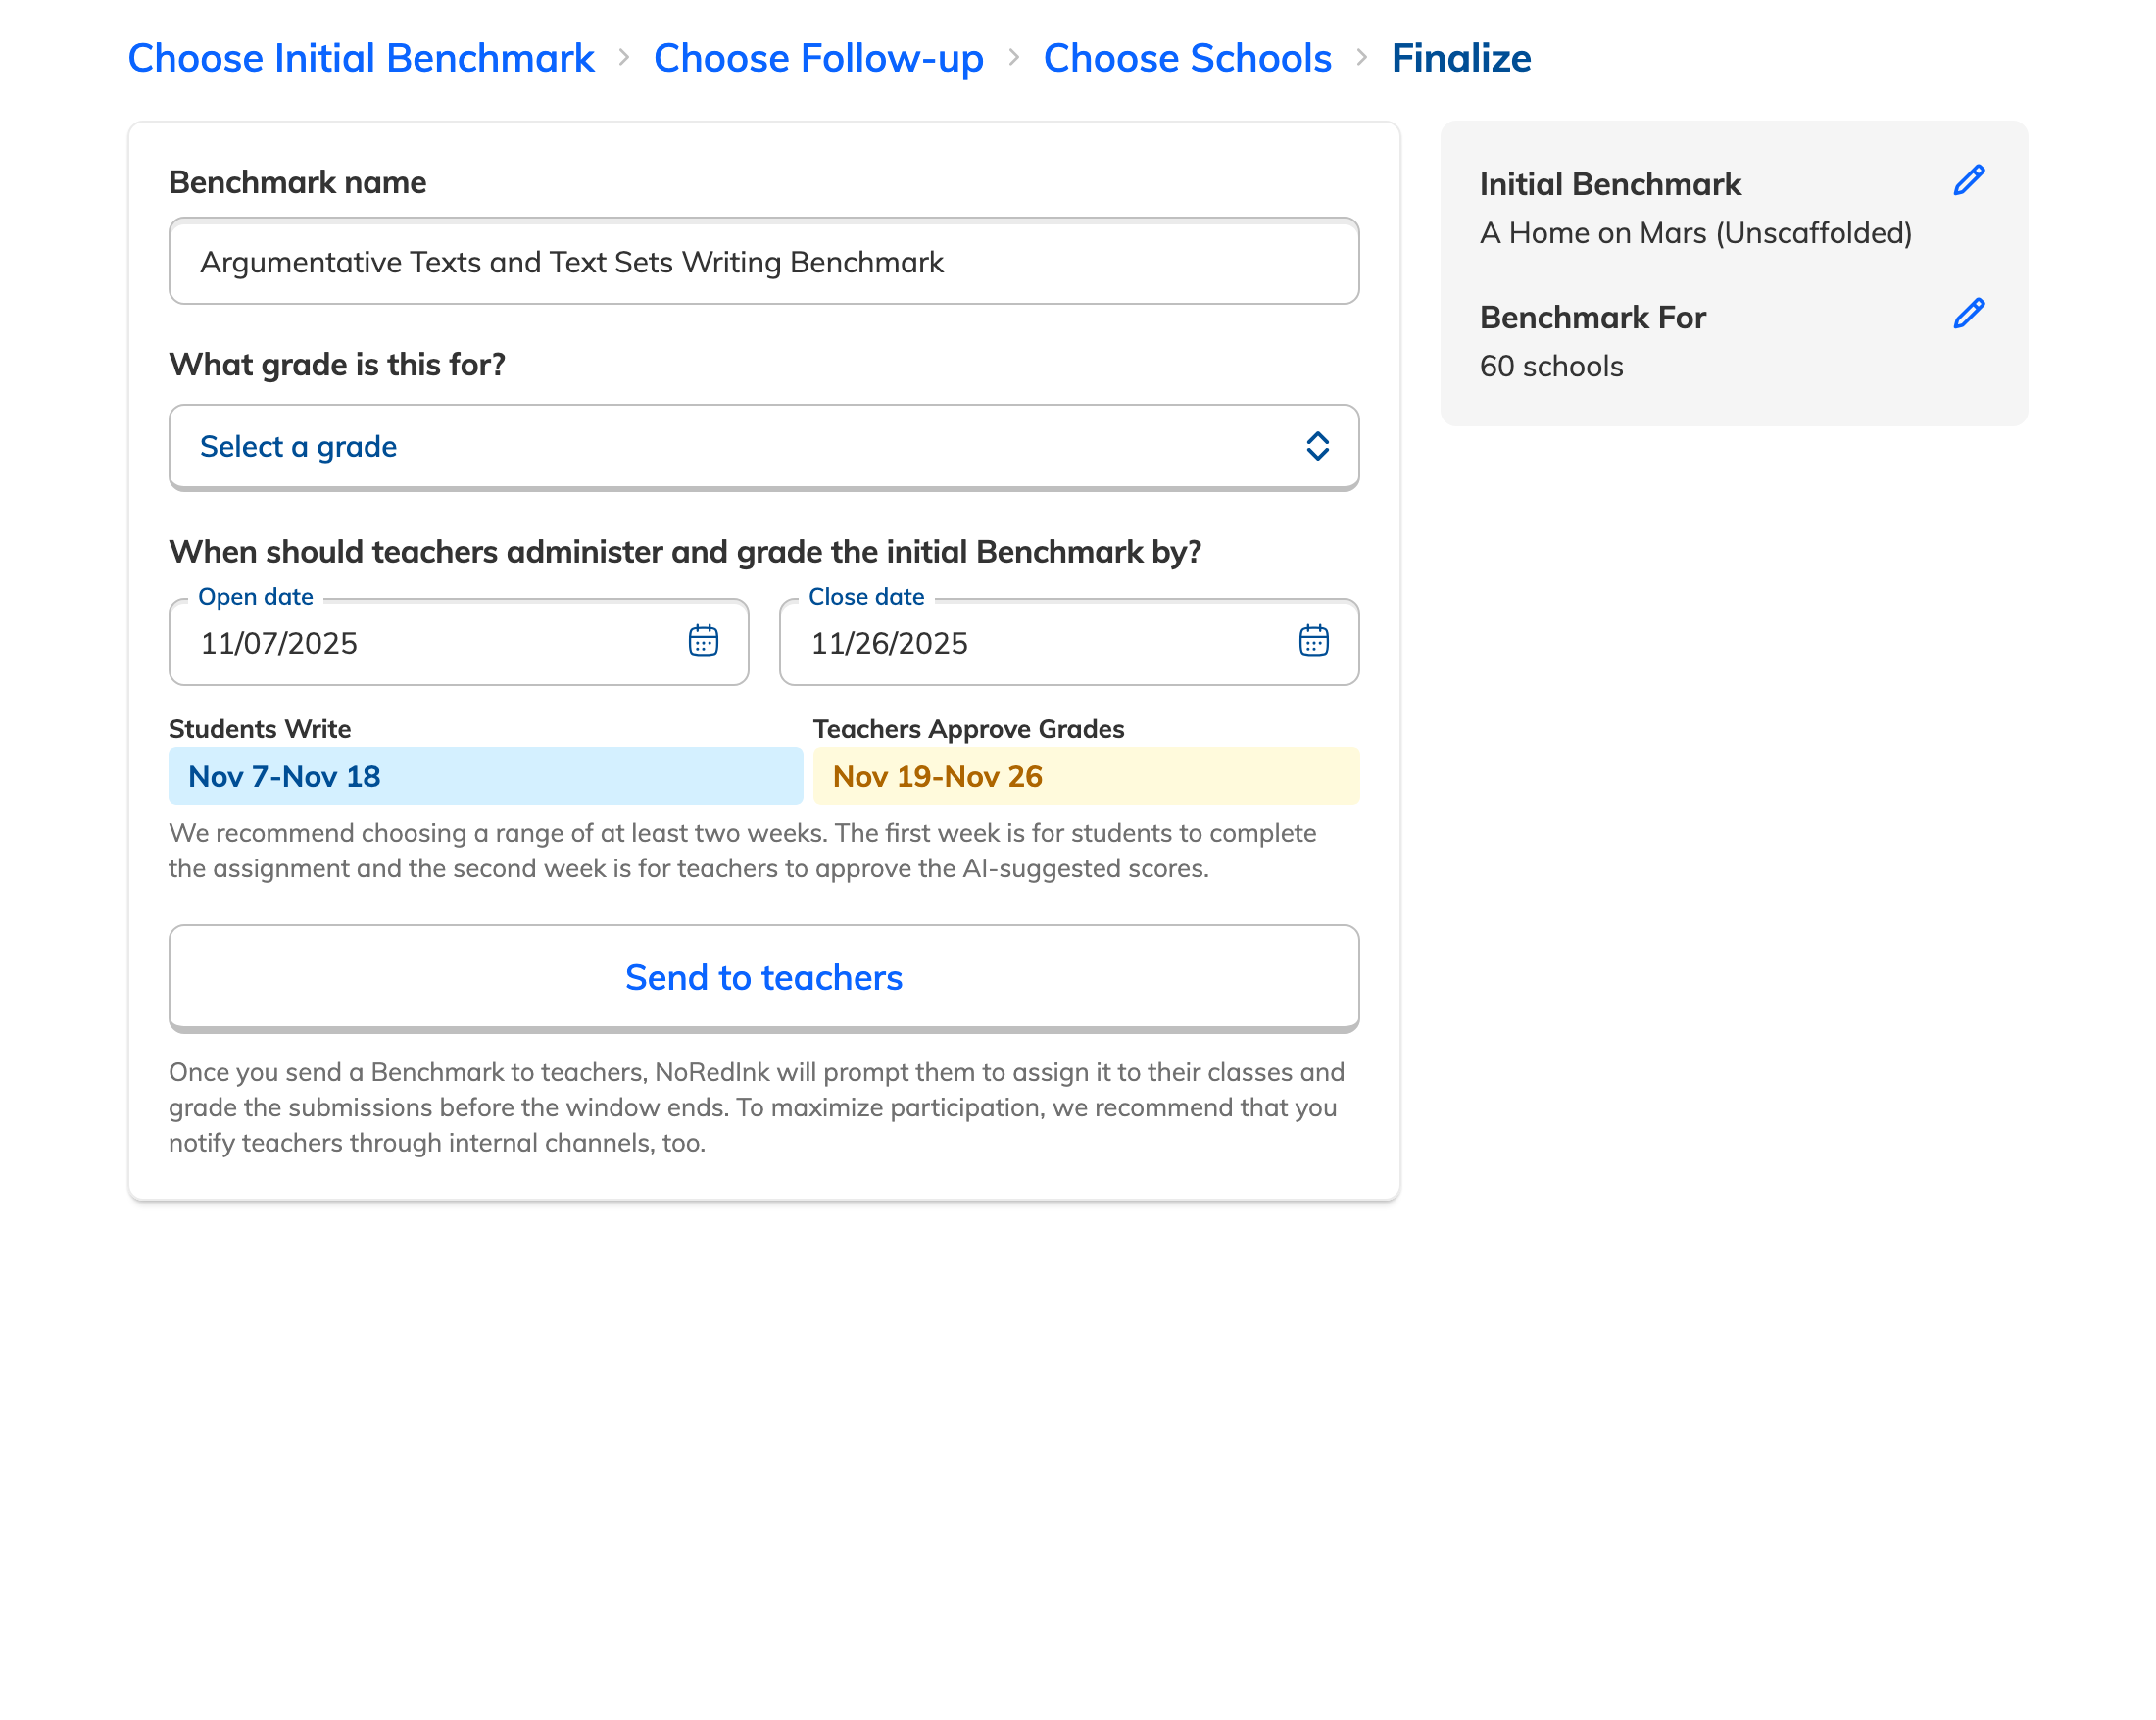Click the grade dropdown up-down arrows

coord(1317,446)
